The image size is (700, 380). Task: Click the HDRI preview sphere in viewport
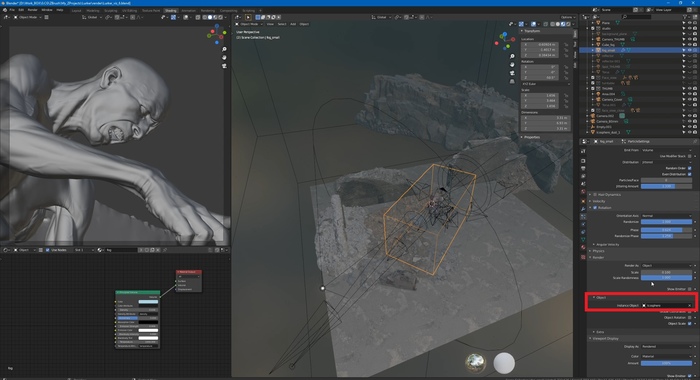pyautogui.click(x=475, y=363)
